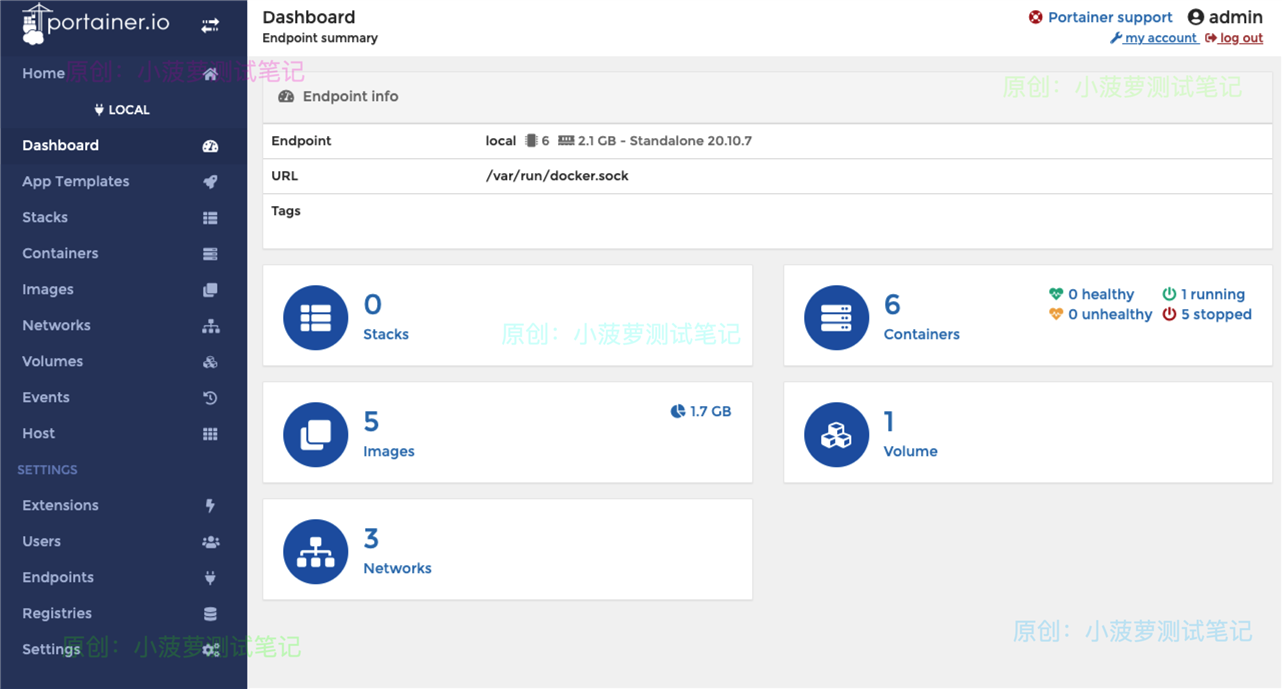
Task: Click the App Templates rocket icon
Action: pyautogui.click(x=210, y=182)
